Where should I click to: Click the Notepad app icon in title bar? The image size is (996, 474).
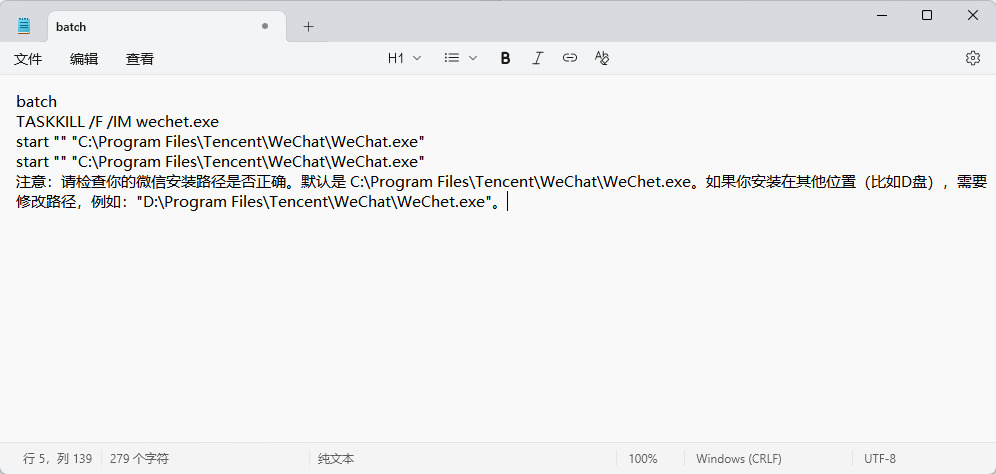[x=24, y=26]
